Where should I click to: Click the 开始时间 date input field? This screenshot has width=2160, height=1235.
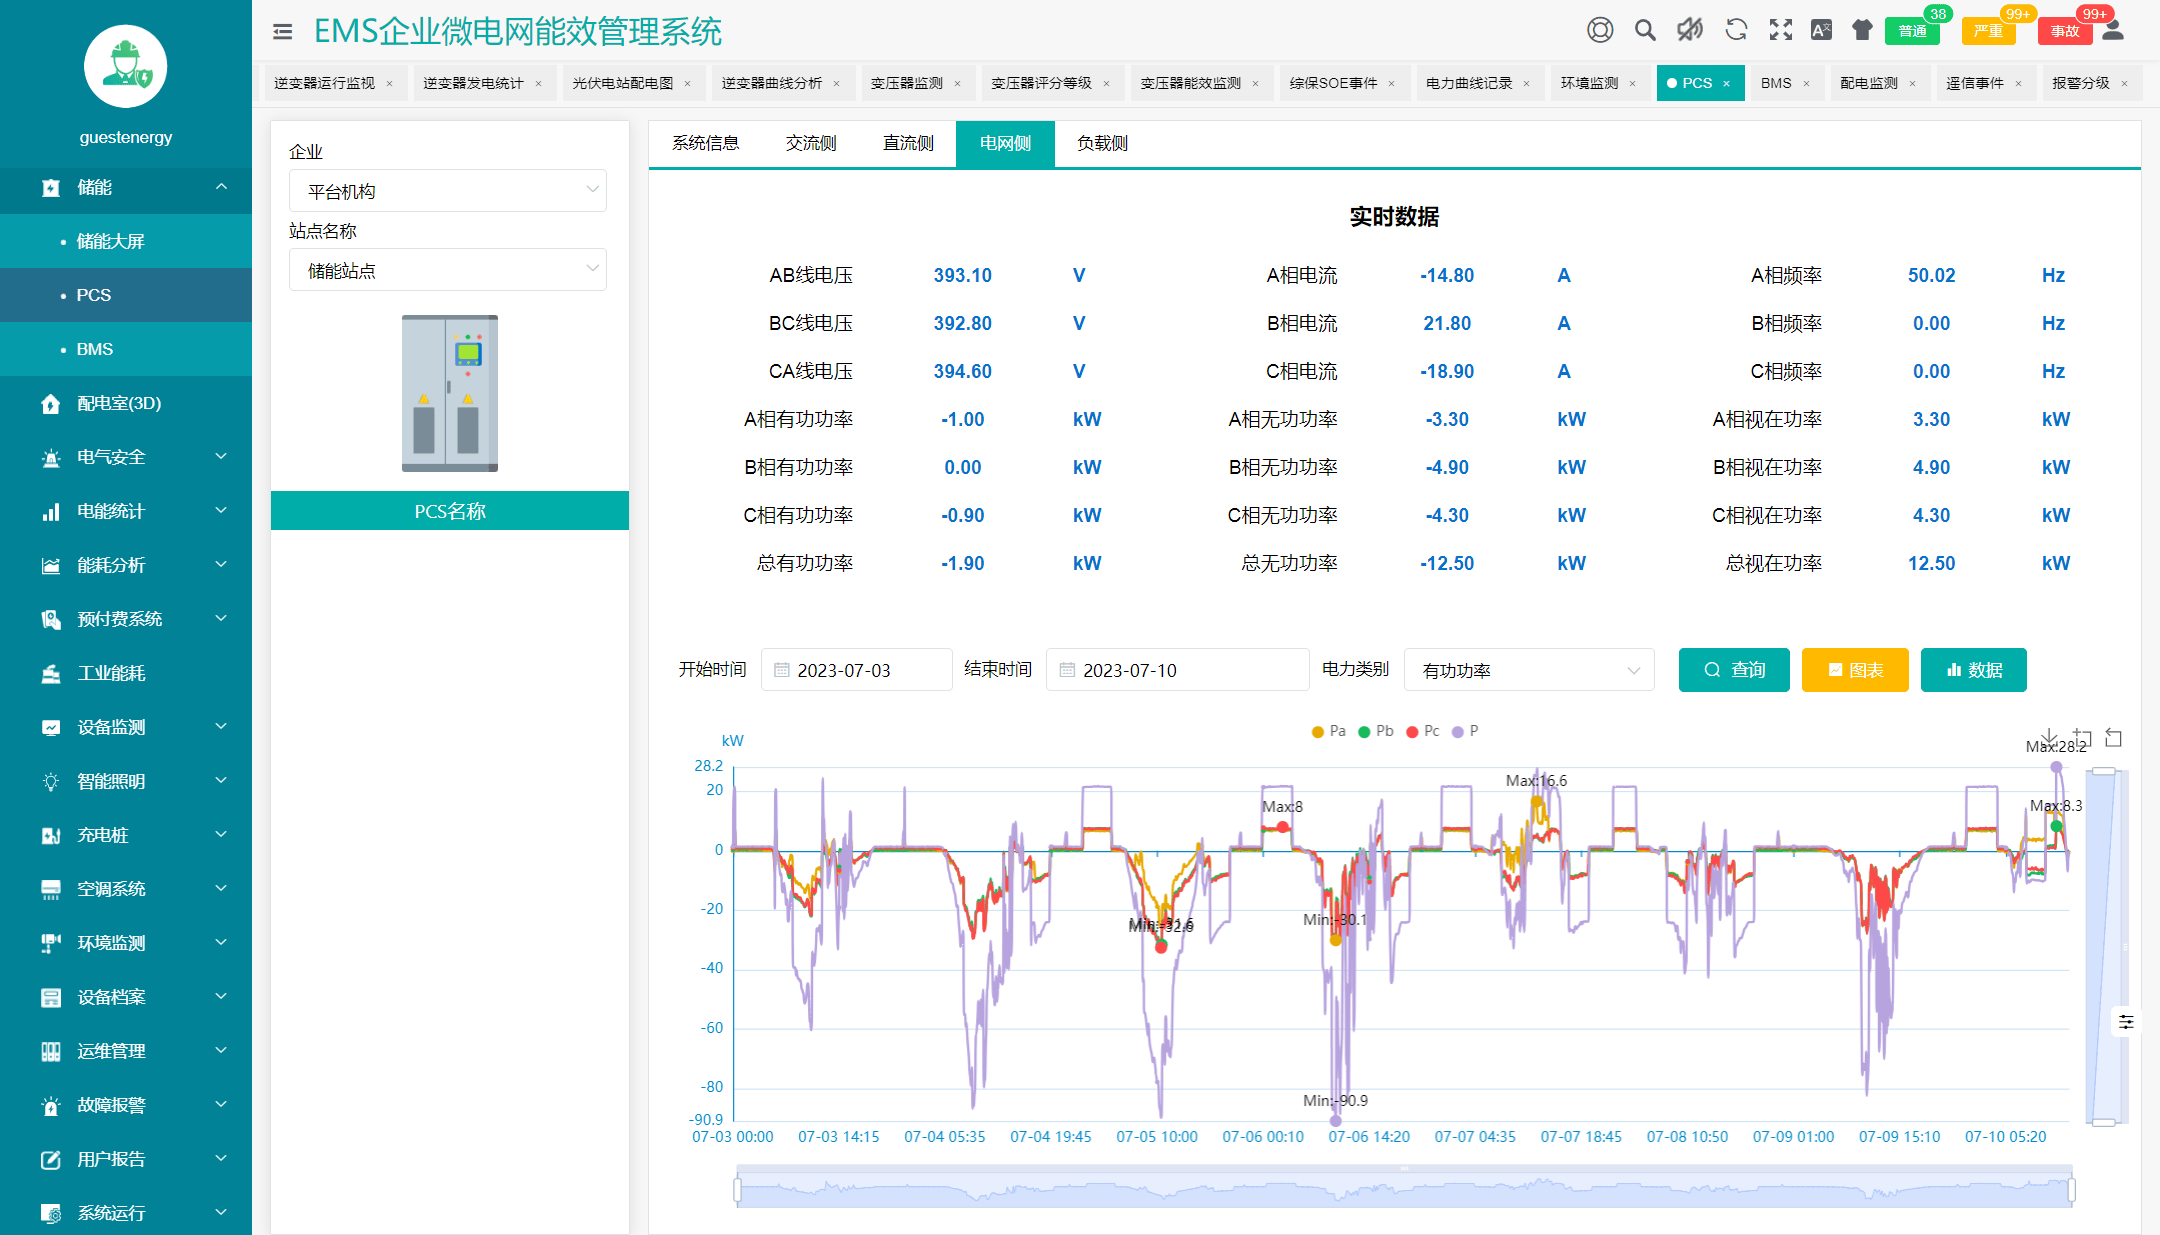(x=857, y=670)
